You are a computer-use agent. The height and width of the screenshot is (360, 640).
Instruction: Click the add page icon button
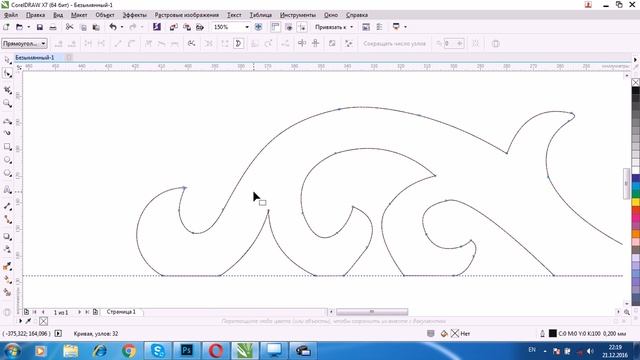click(x=95, y=312)
